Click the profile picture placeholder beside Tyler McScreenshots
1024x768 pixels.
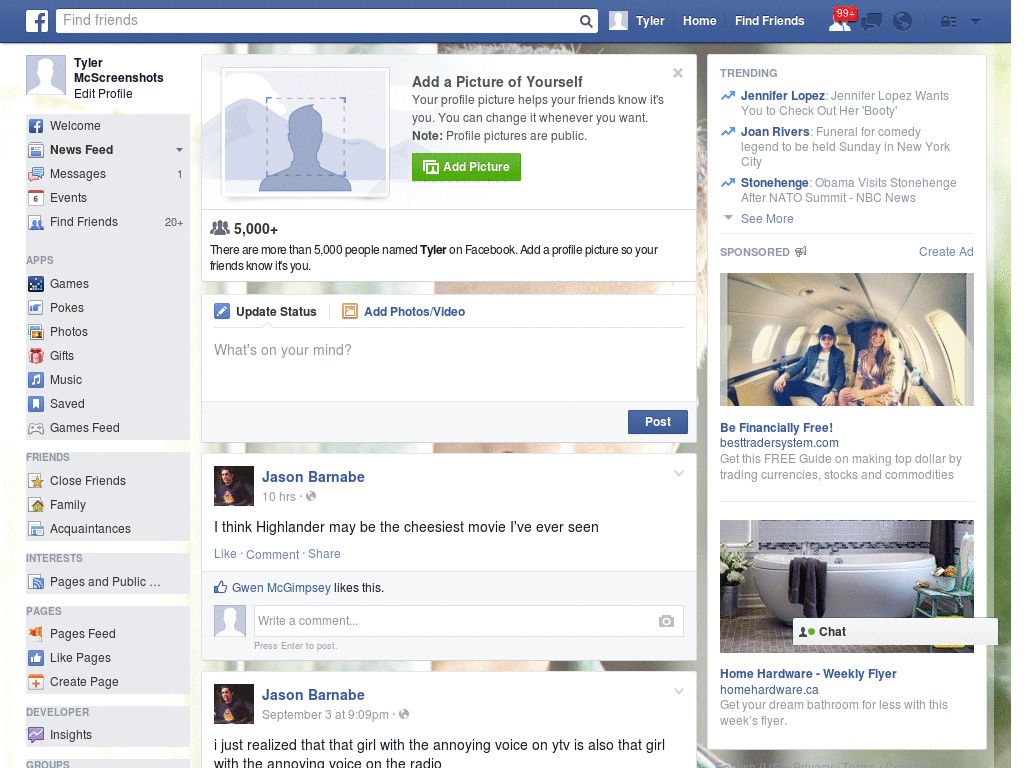(46, 75)
